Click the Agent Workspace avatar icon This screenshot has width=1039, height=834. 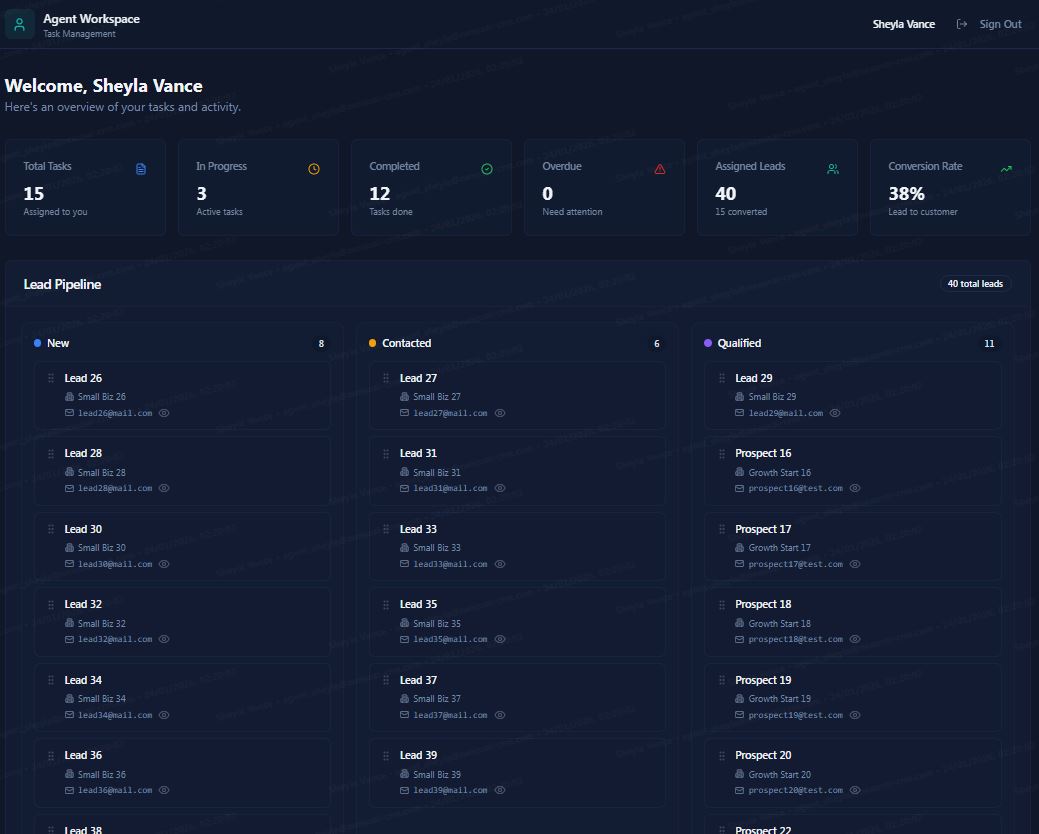pos(20,23)
